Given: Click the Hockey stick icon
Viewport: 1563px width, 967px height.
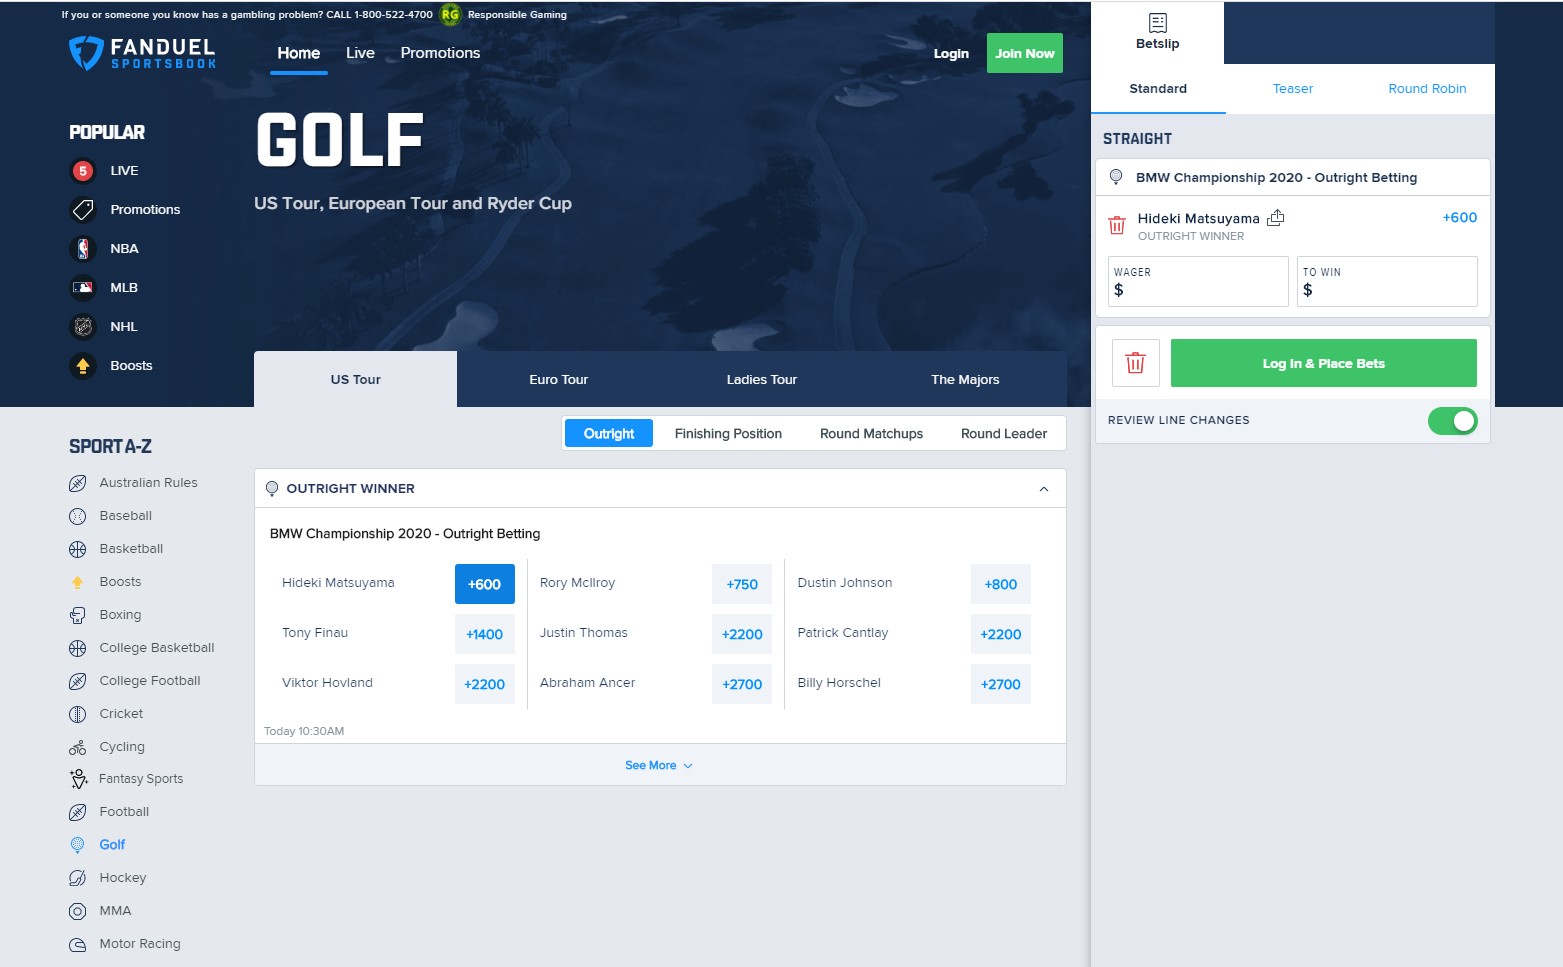Looking at the screenshot, I should tap(77, 878).
